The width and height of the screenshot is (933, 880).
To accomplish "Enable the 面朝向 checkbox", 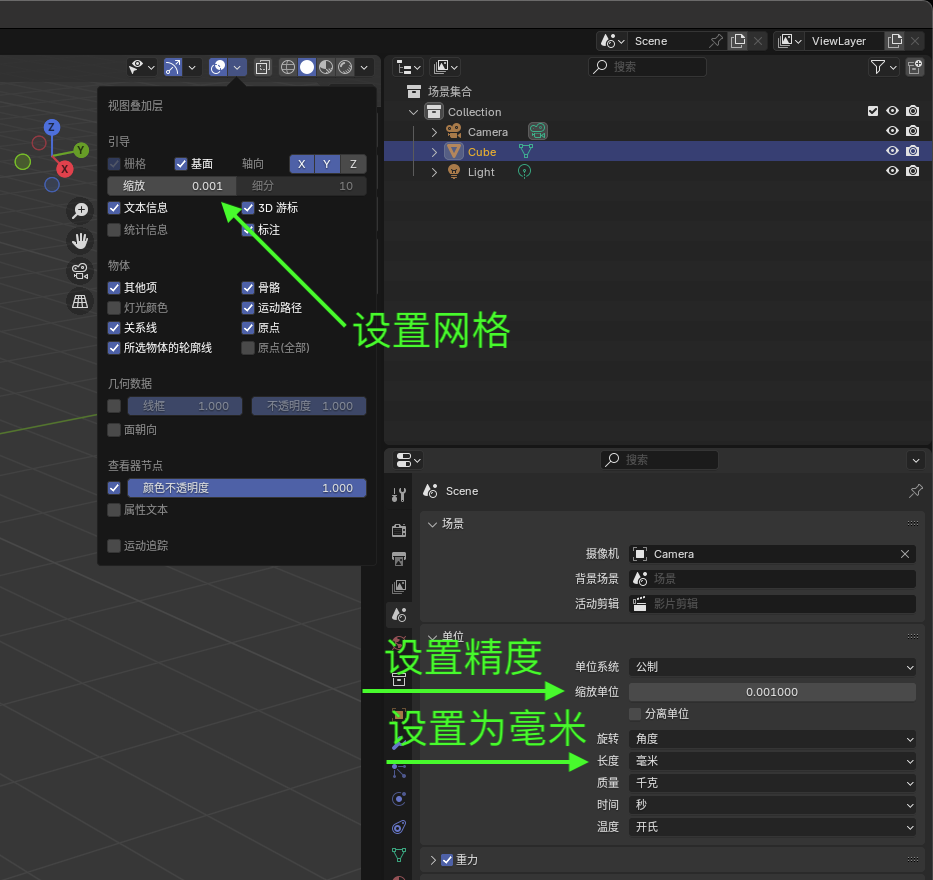I will [114, 430].
